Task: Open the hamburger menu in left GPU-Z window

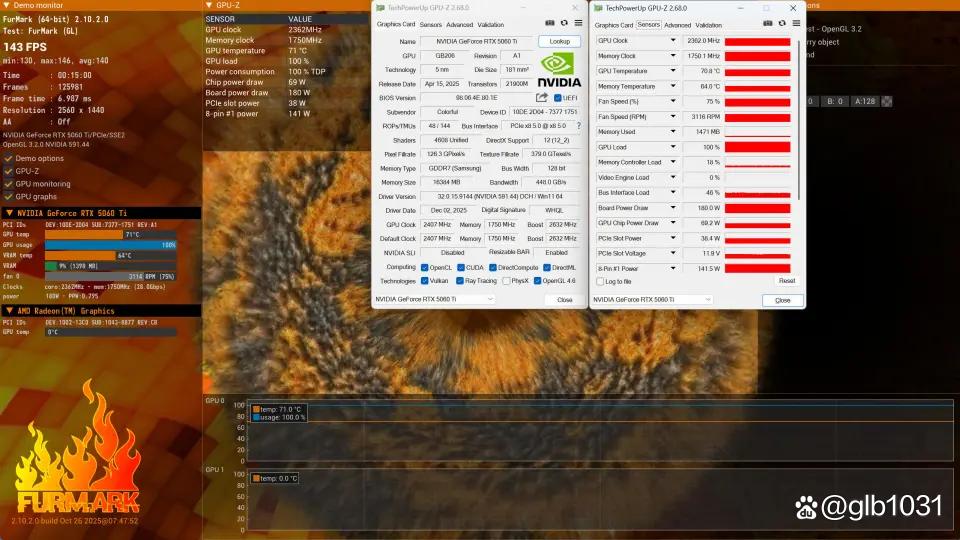Action: point(578,23)
